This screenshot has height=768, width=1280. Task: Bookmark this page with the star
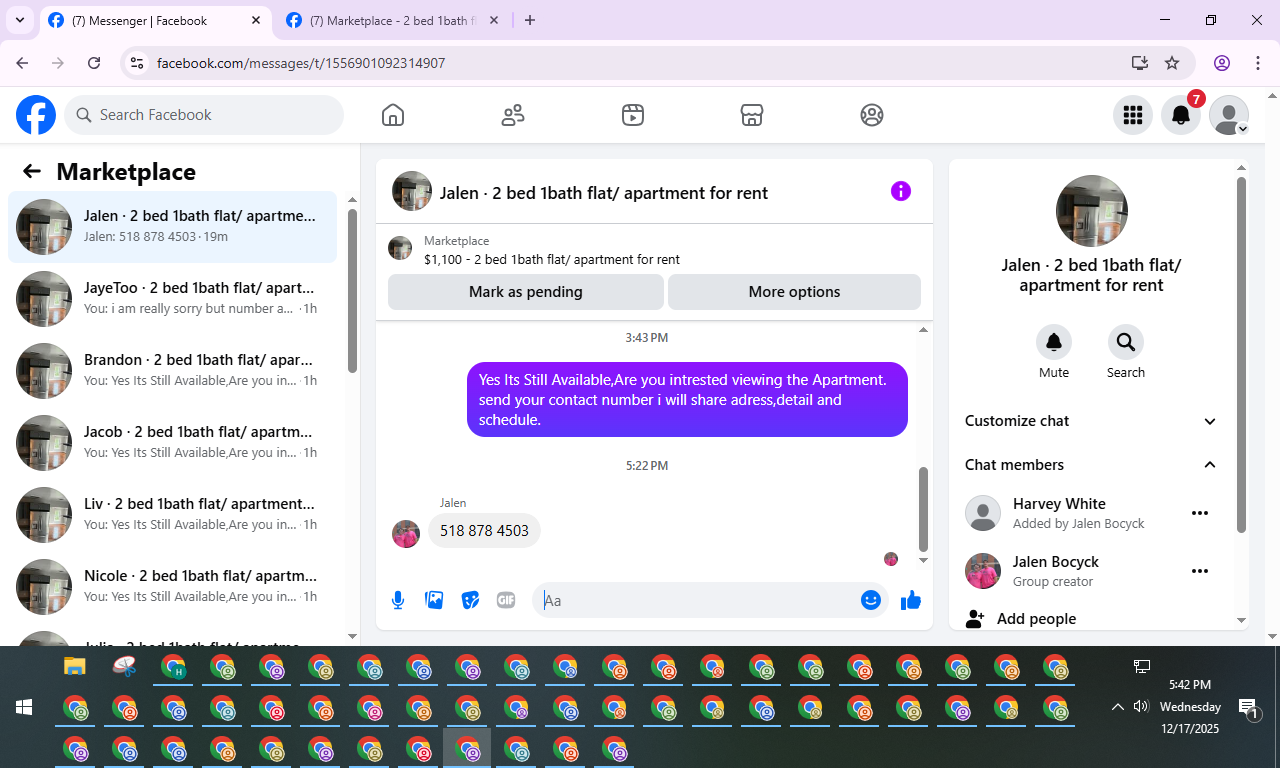[x=1172, y=63]
